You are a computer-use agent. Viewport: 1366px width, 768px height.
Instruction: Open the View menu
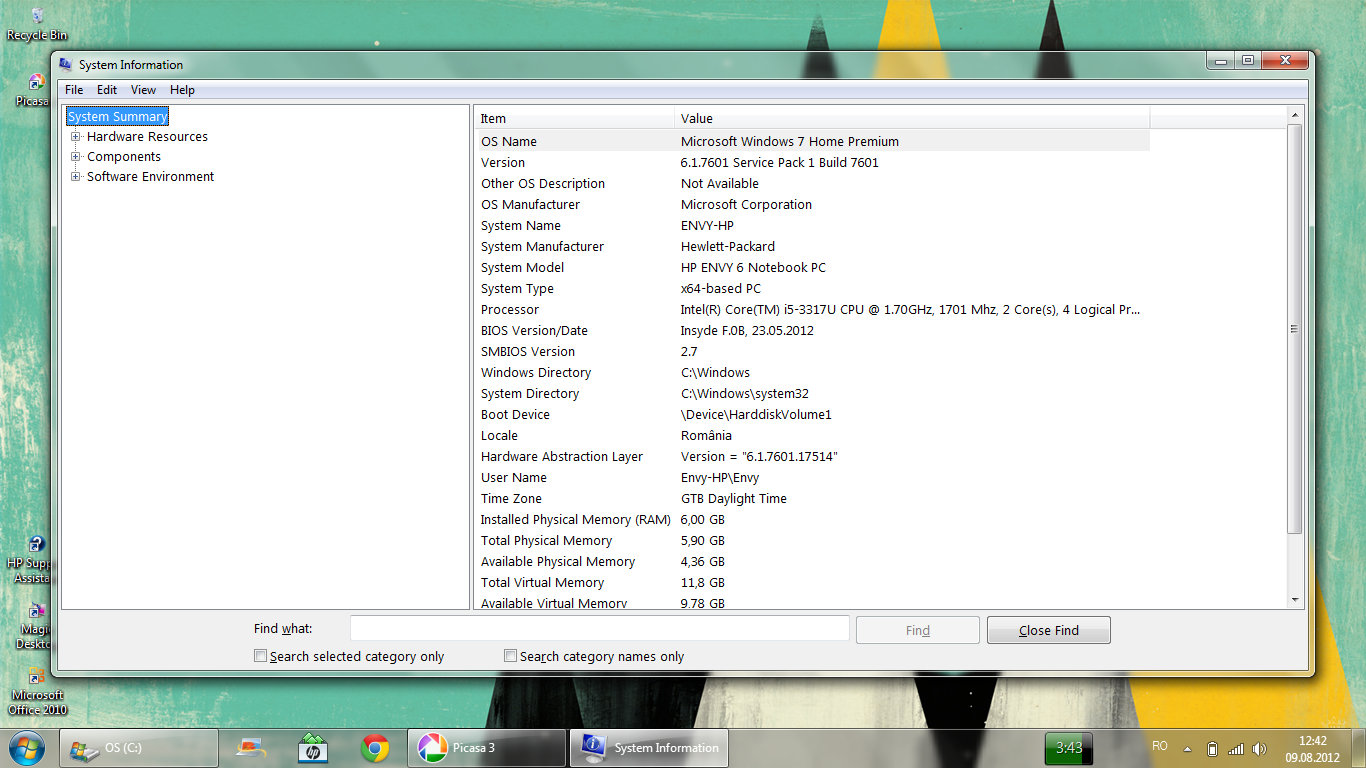(143, 90)
